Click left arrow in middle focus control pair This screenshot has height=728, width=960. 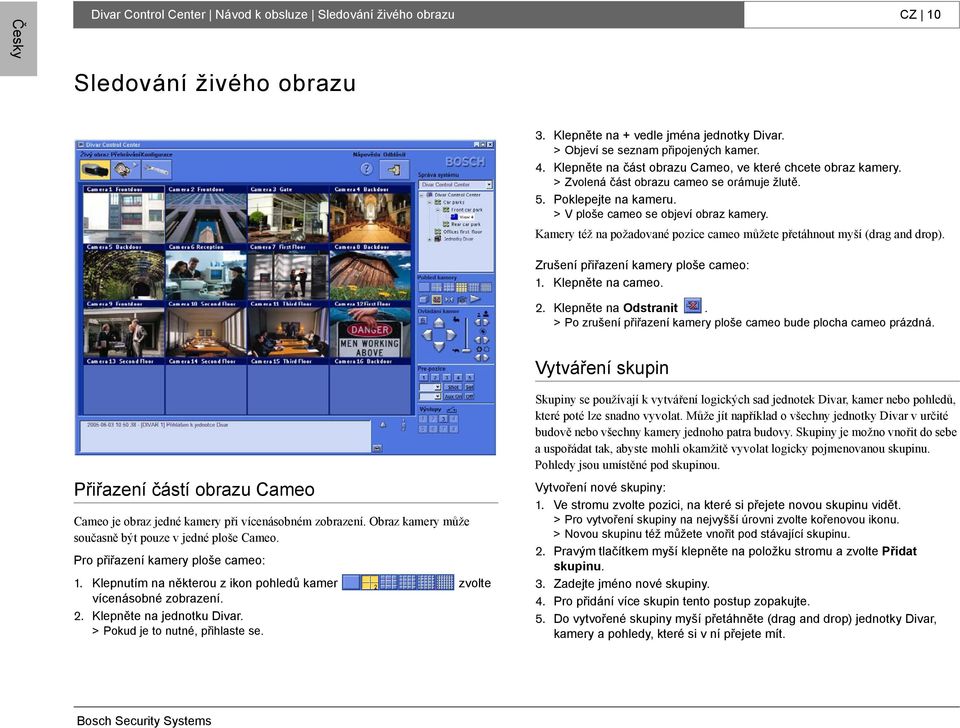pos(478,340)
